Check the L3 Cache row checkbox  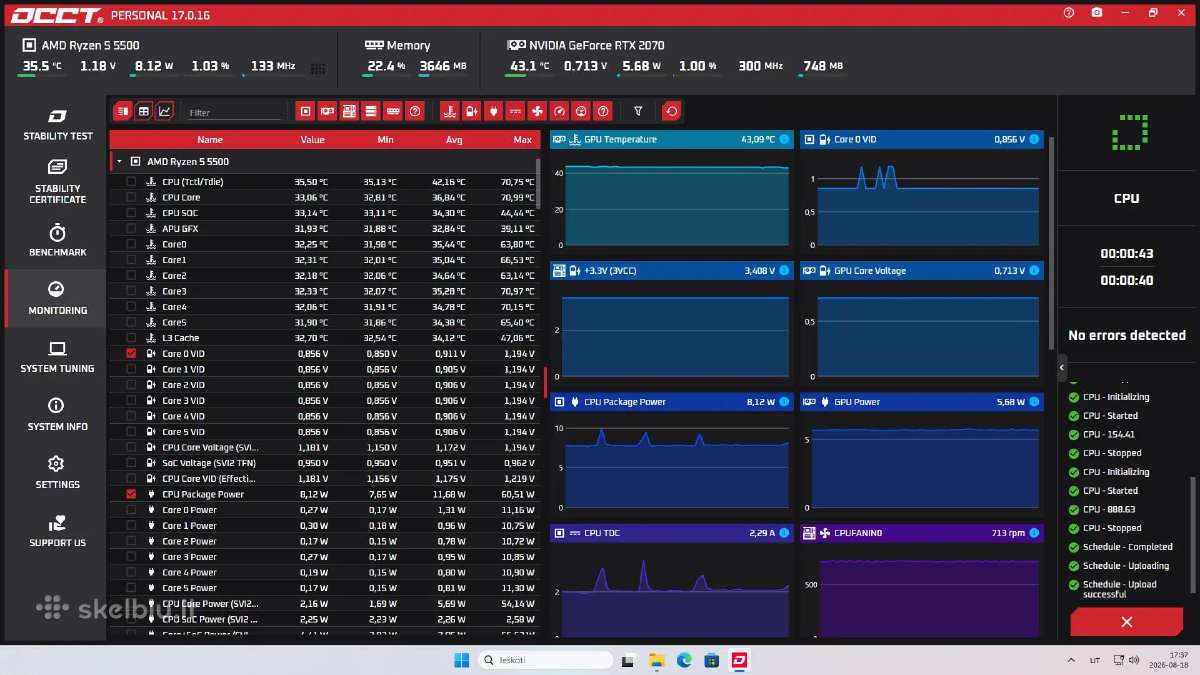(131, 338)
